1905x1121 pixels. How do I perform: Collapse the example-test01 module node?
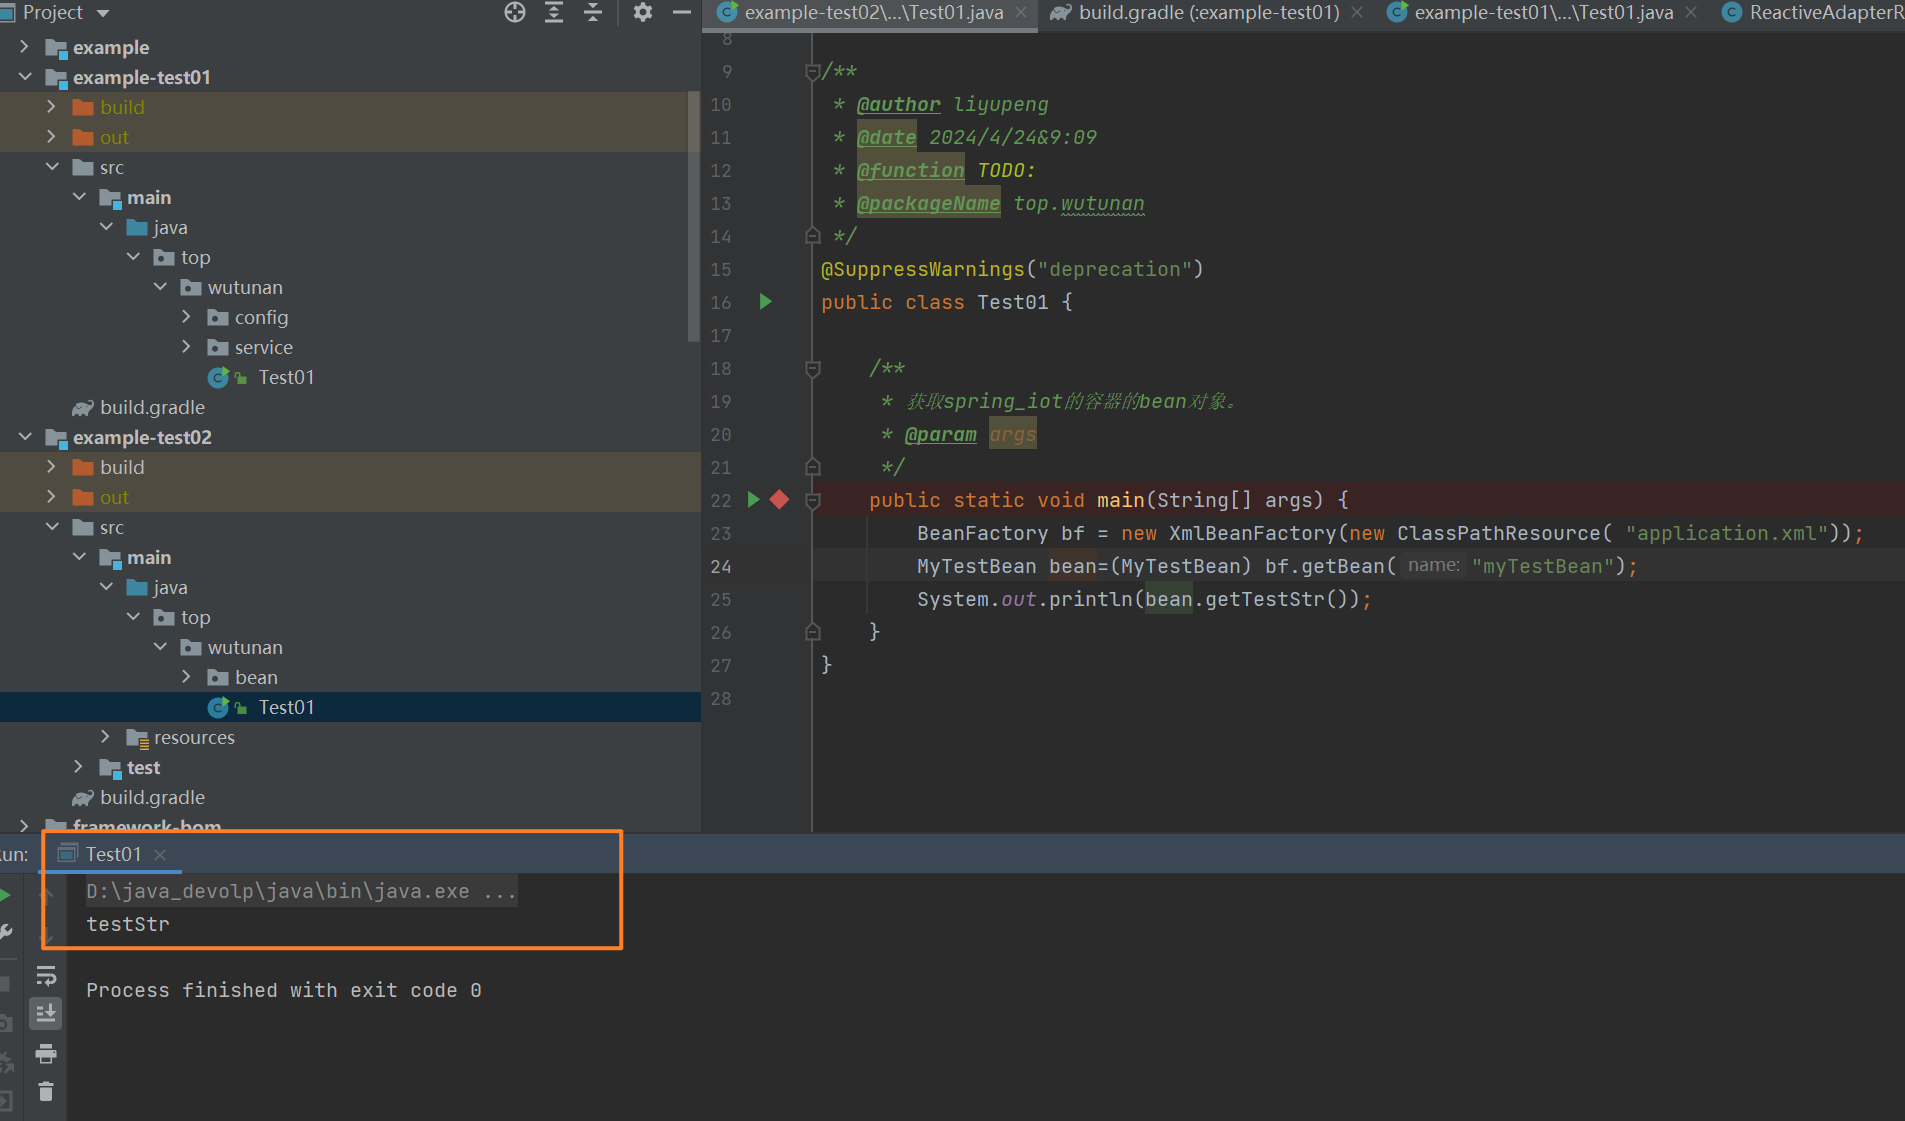point(25,77)
